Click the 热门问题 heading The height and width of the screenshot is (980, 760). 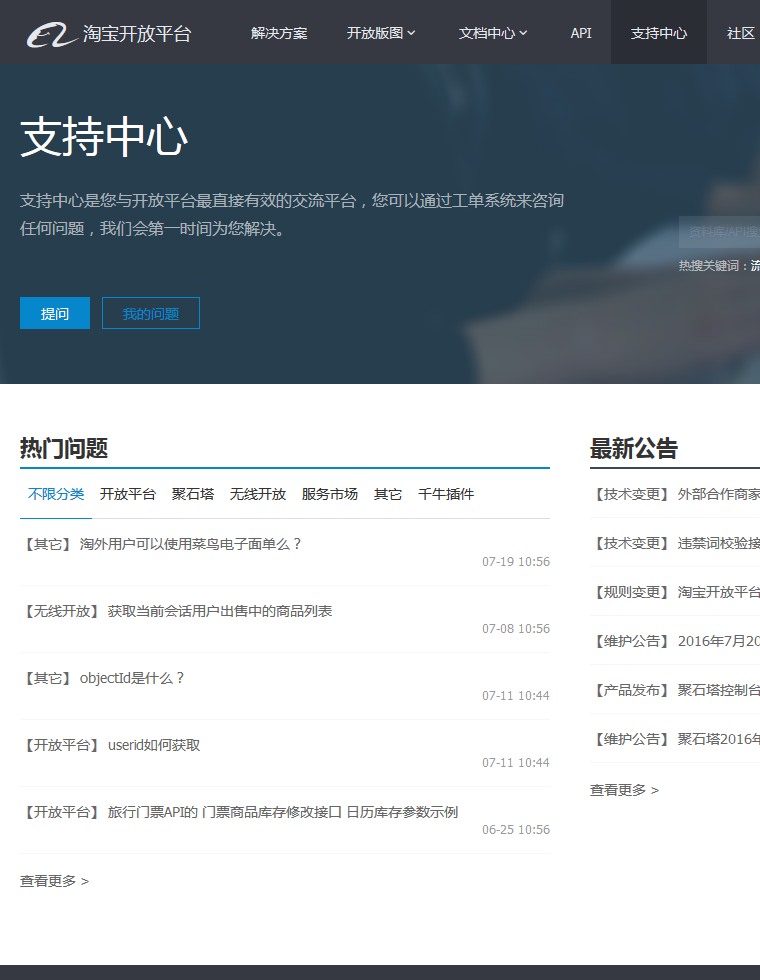64,449
